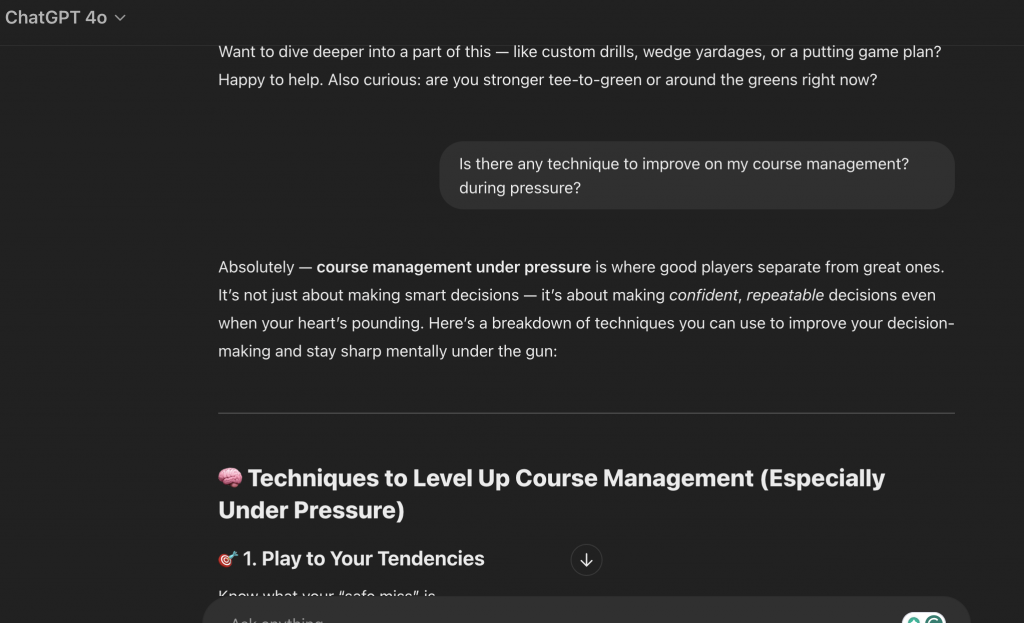Click the line Know what your safe miss is
1024x623 pixels.
tap(327, 593)
